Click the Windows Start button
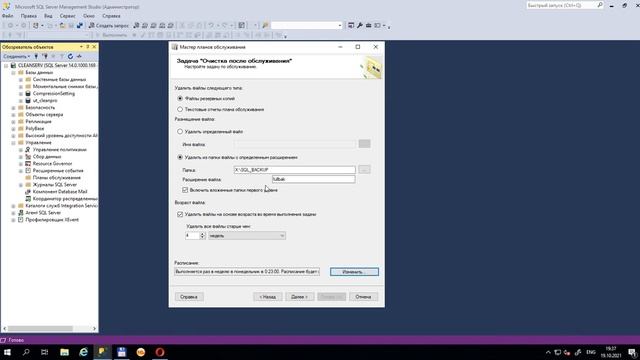Viewport: 640px width, 360px height. click(7, 352)
